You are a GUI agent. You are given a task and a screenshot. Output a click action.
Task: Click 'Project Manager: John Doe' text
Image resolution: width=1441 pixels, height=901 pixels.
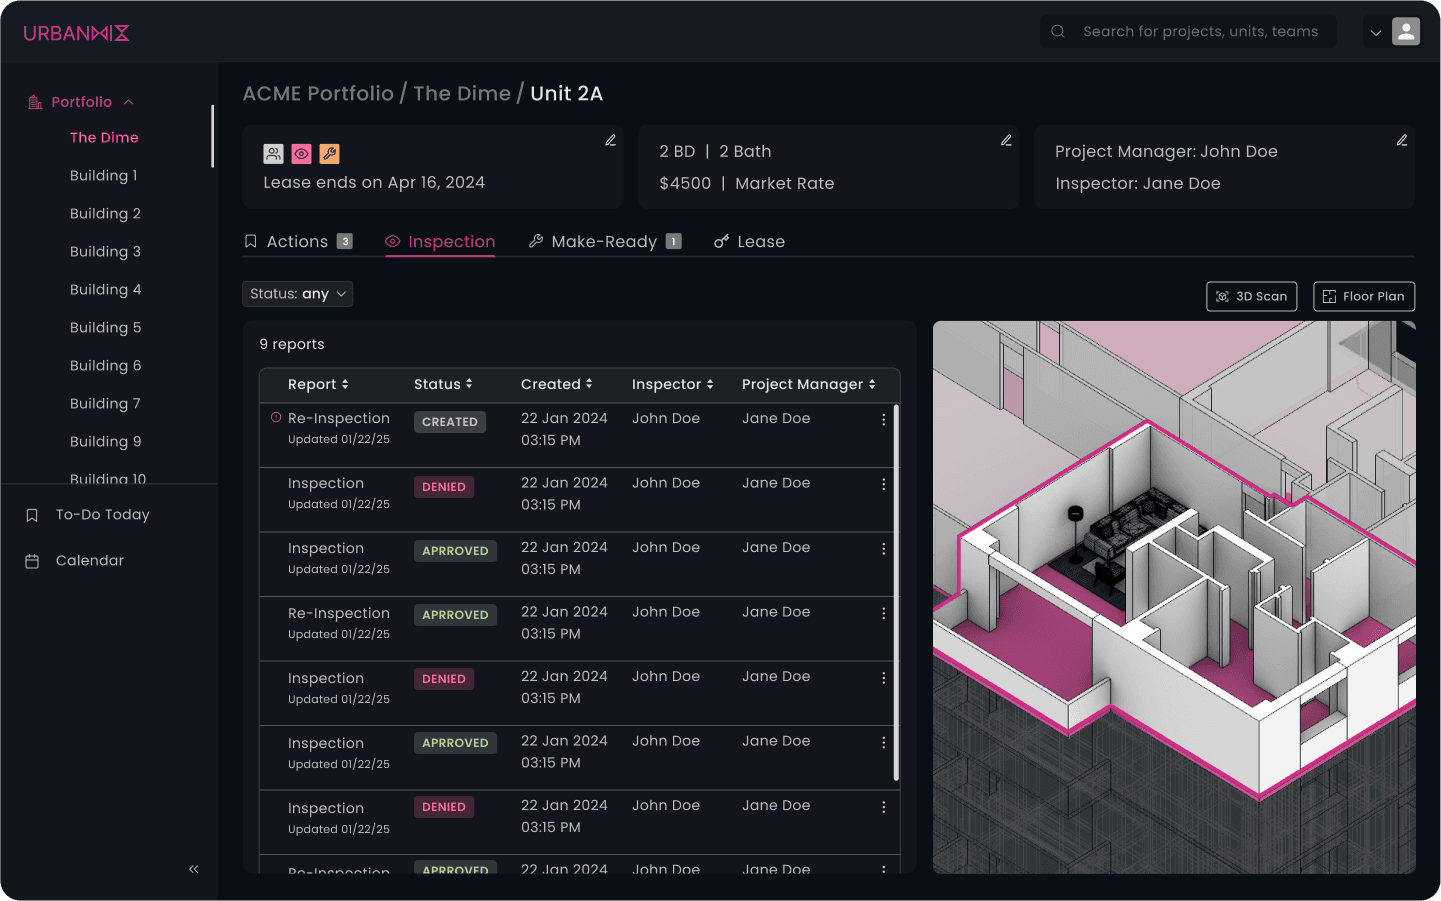1166,152
